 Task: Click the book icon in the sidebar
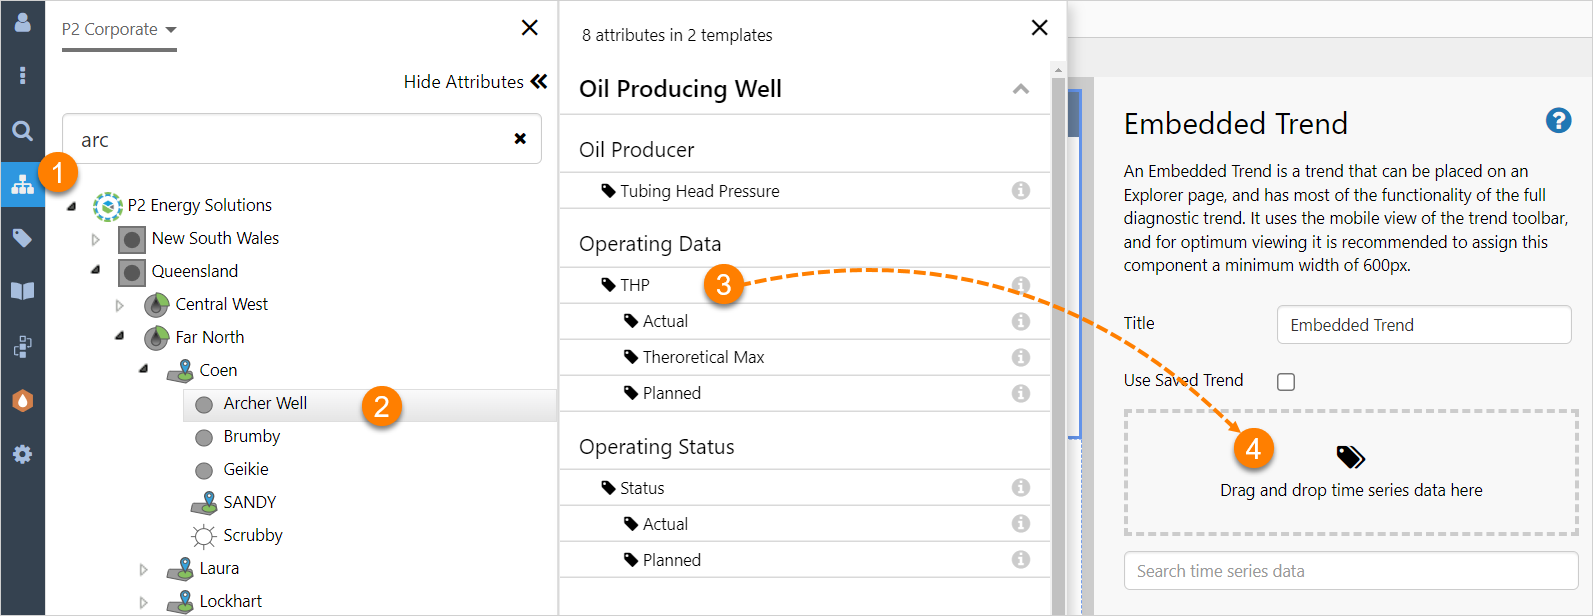click(22, 291)
